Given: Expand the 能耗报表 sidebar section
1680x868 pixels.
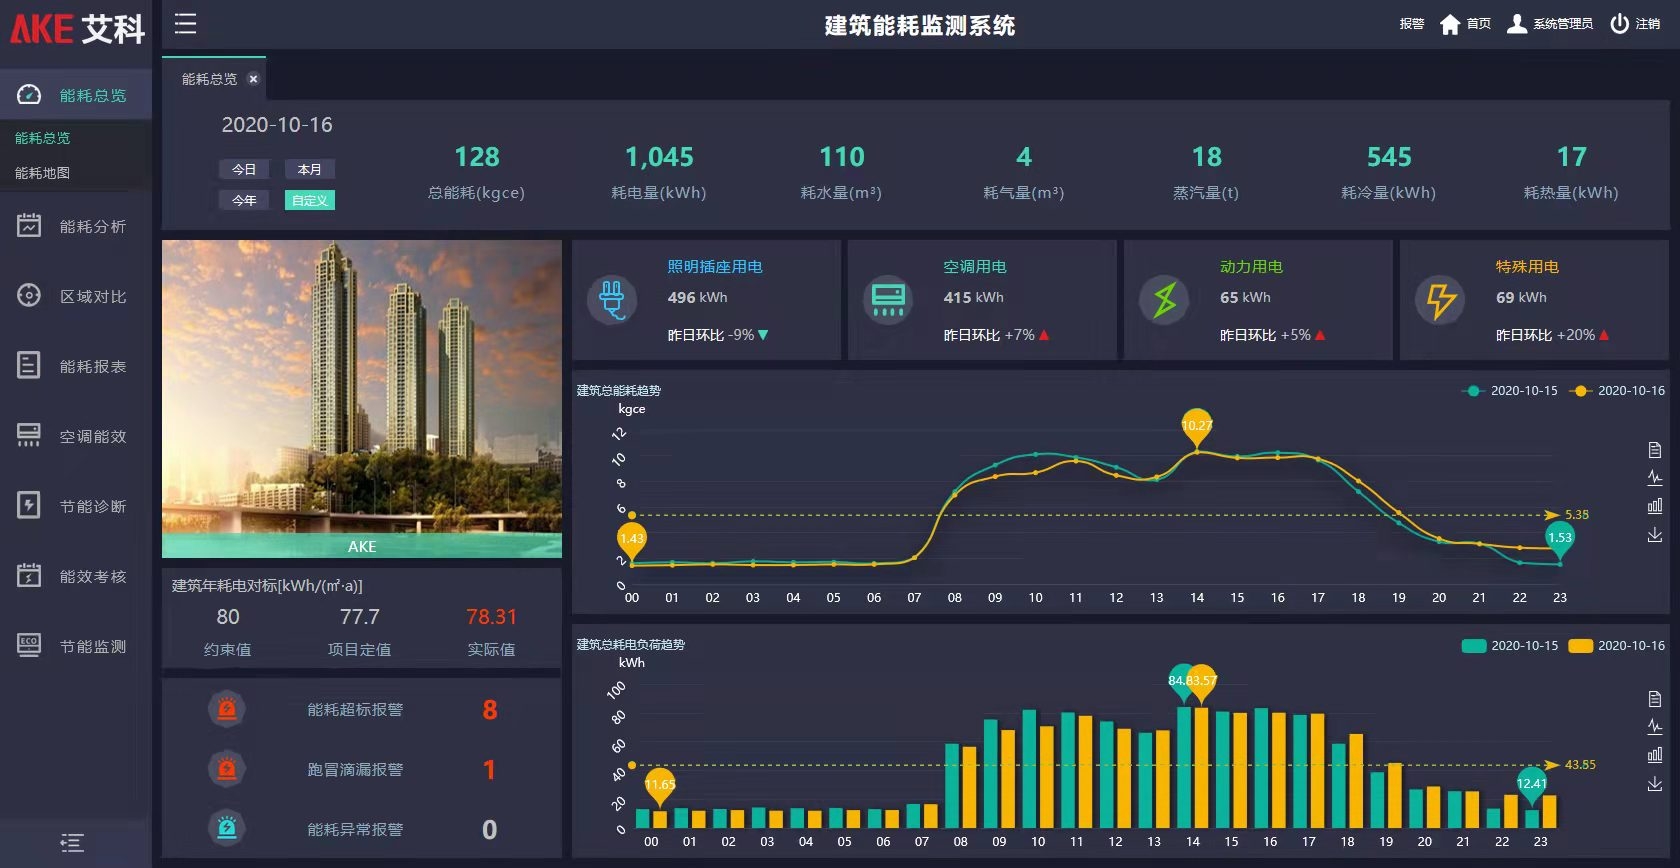Looking at the screenshot, I should point(76,367).
